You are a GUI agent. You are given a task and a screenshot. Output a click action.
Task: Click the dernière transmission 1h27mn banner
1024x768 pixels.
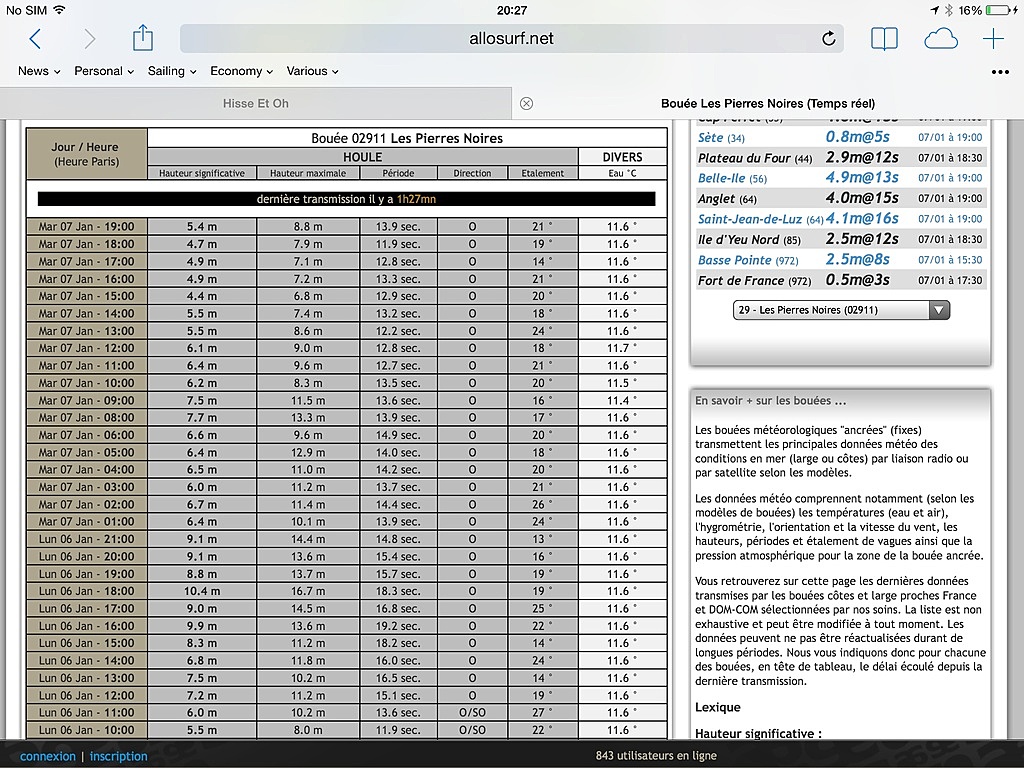(x=346, y=199)
